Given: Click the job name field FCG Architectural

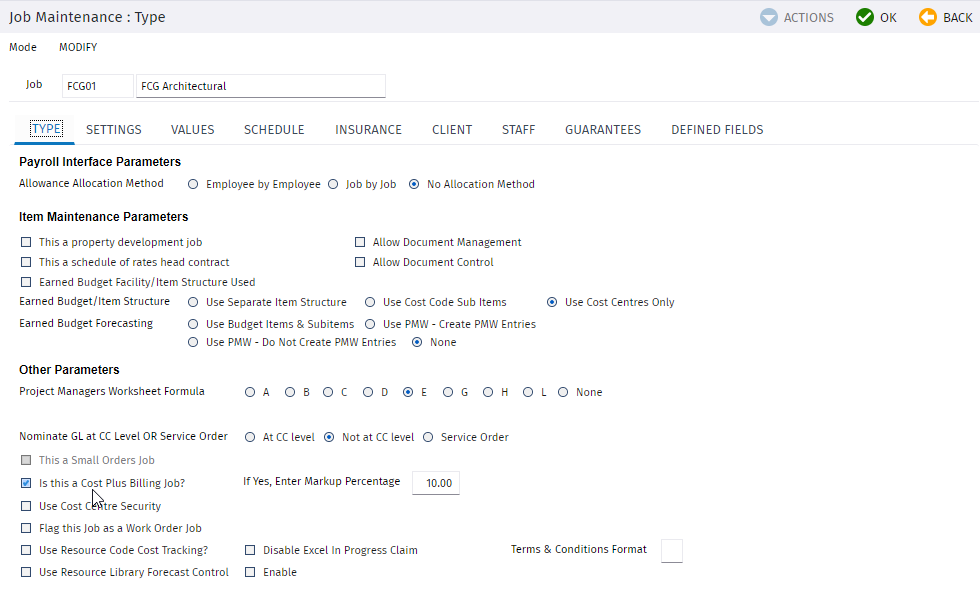Looking at the screenshot, I should 261,86.
